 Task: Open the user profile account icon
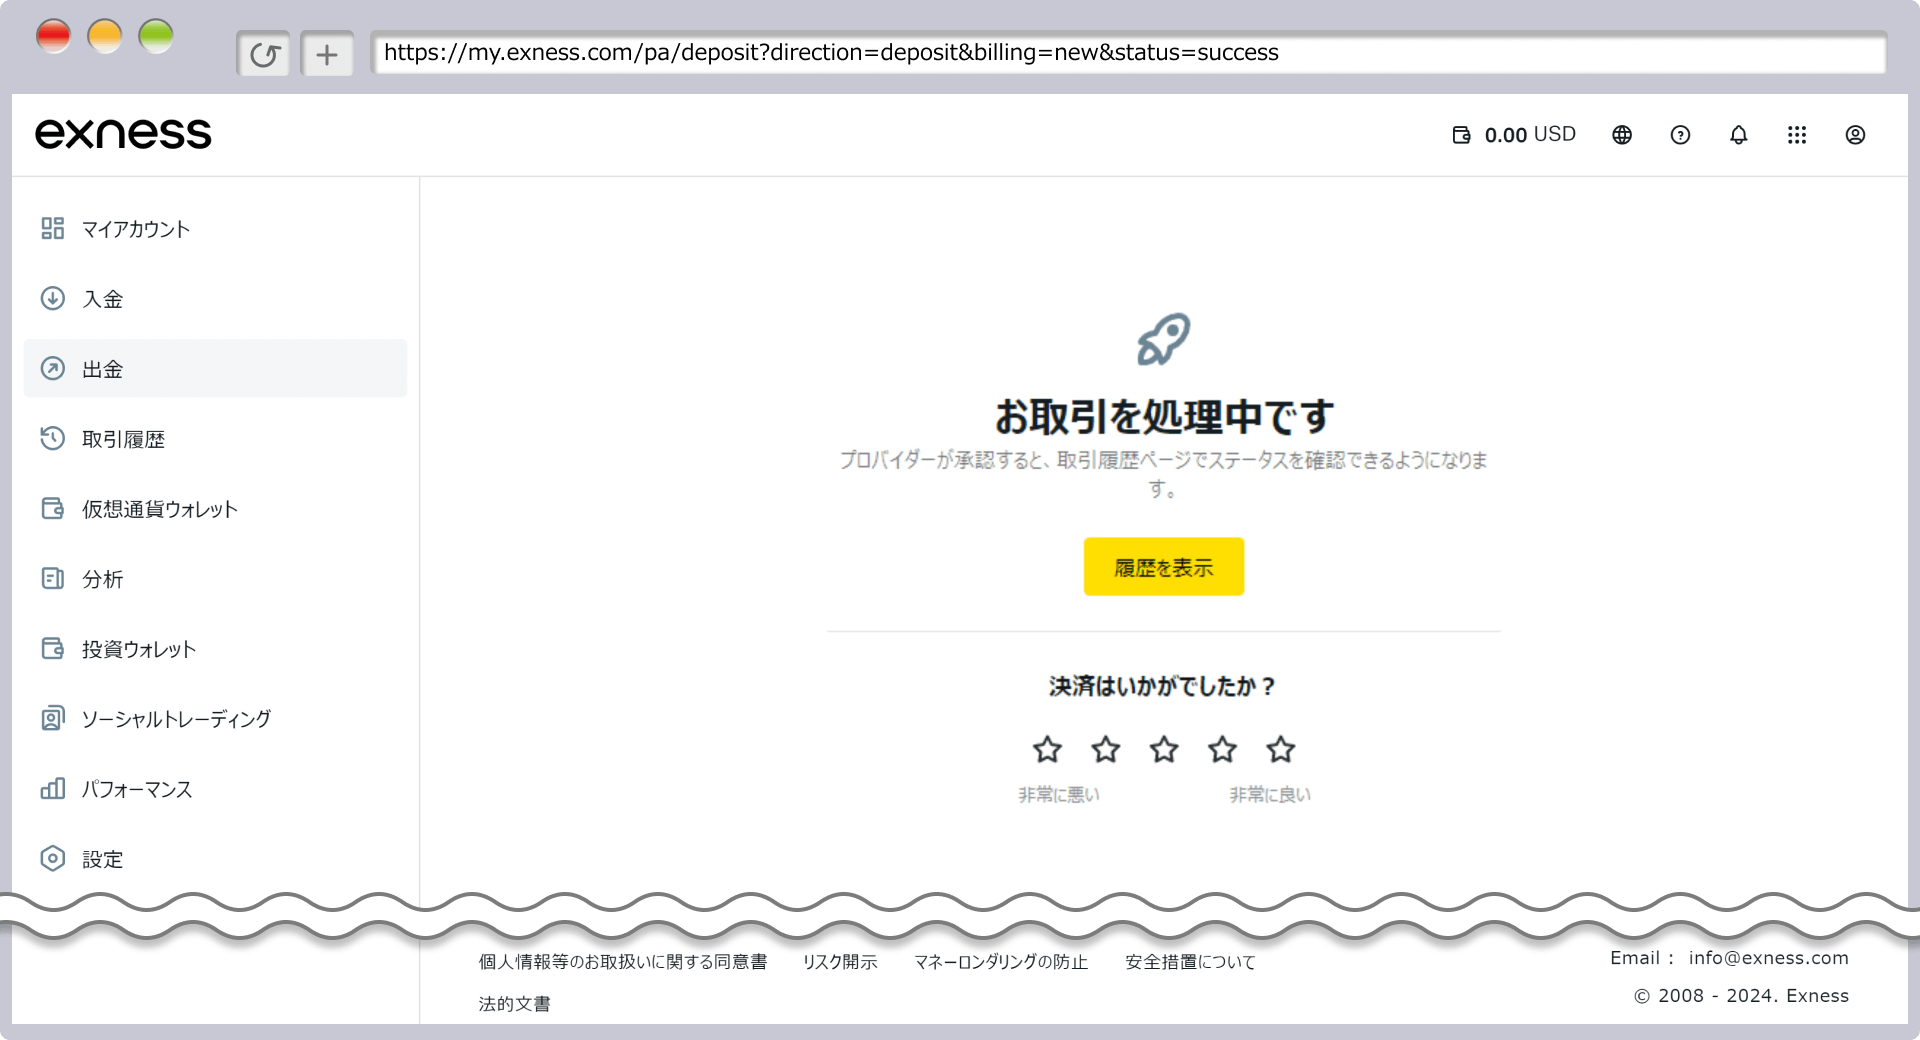coord(1856,135)
